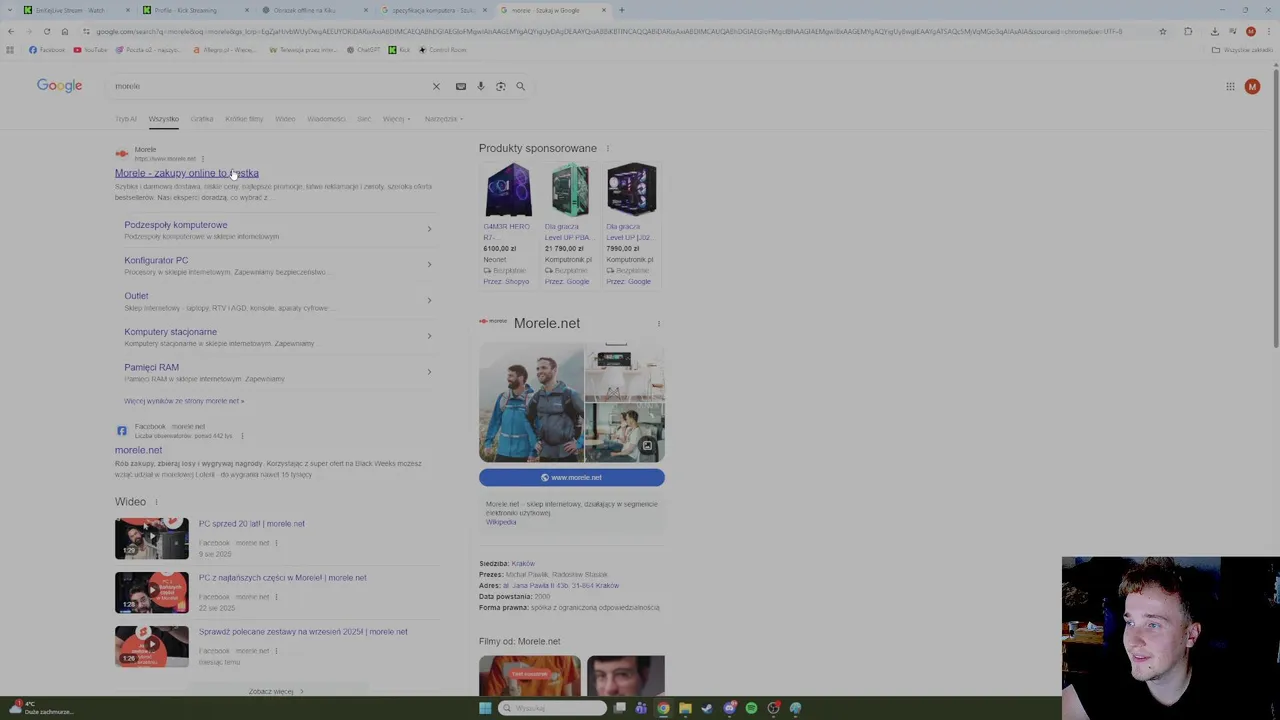Expand the Pamięci RAM sitelink arrow
This screenshot has width=1280, height=720.
click(429, 372)
